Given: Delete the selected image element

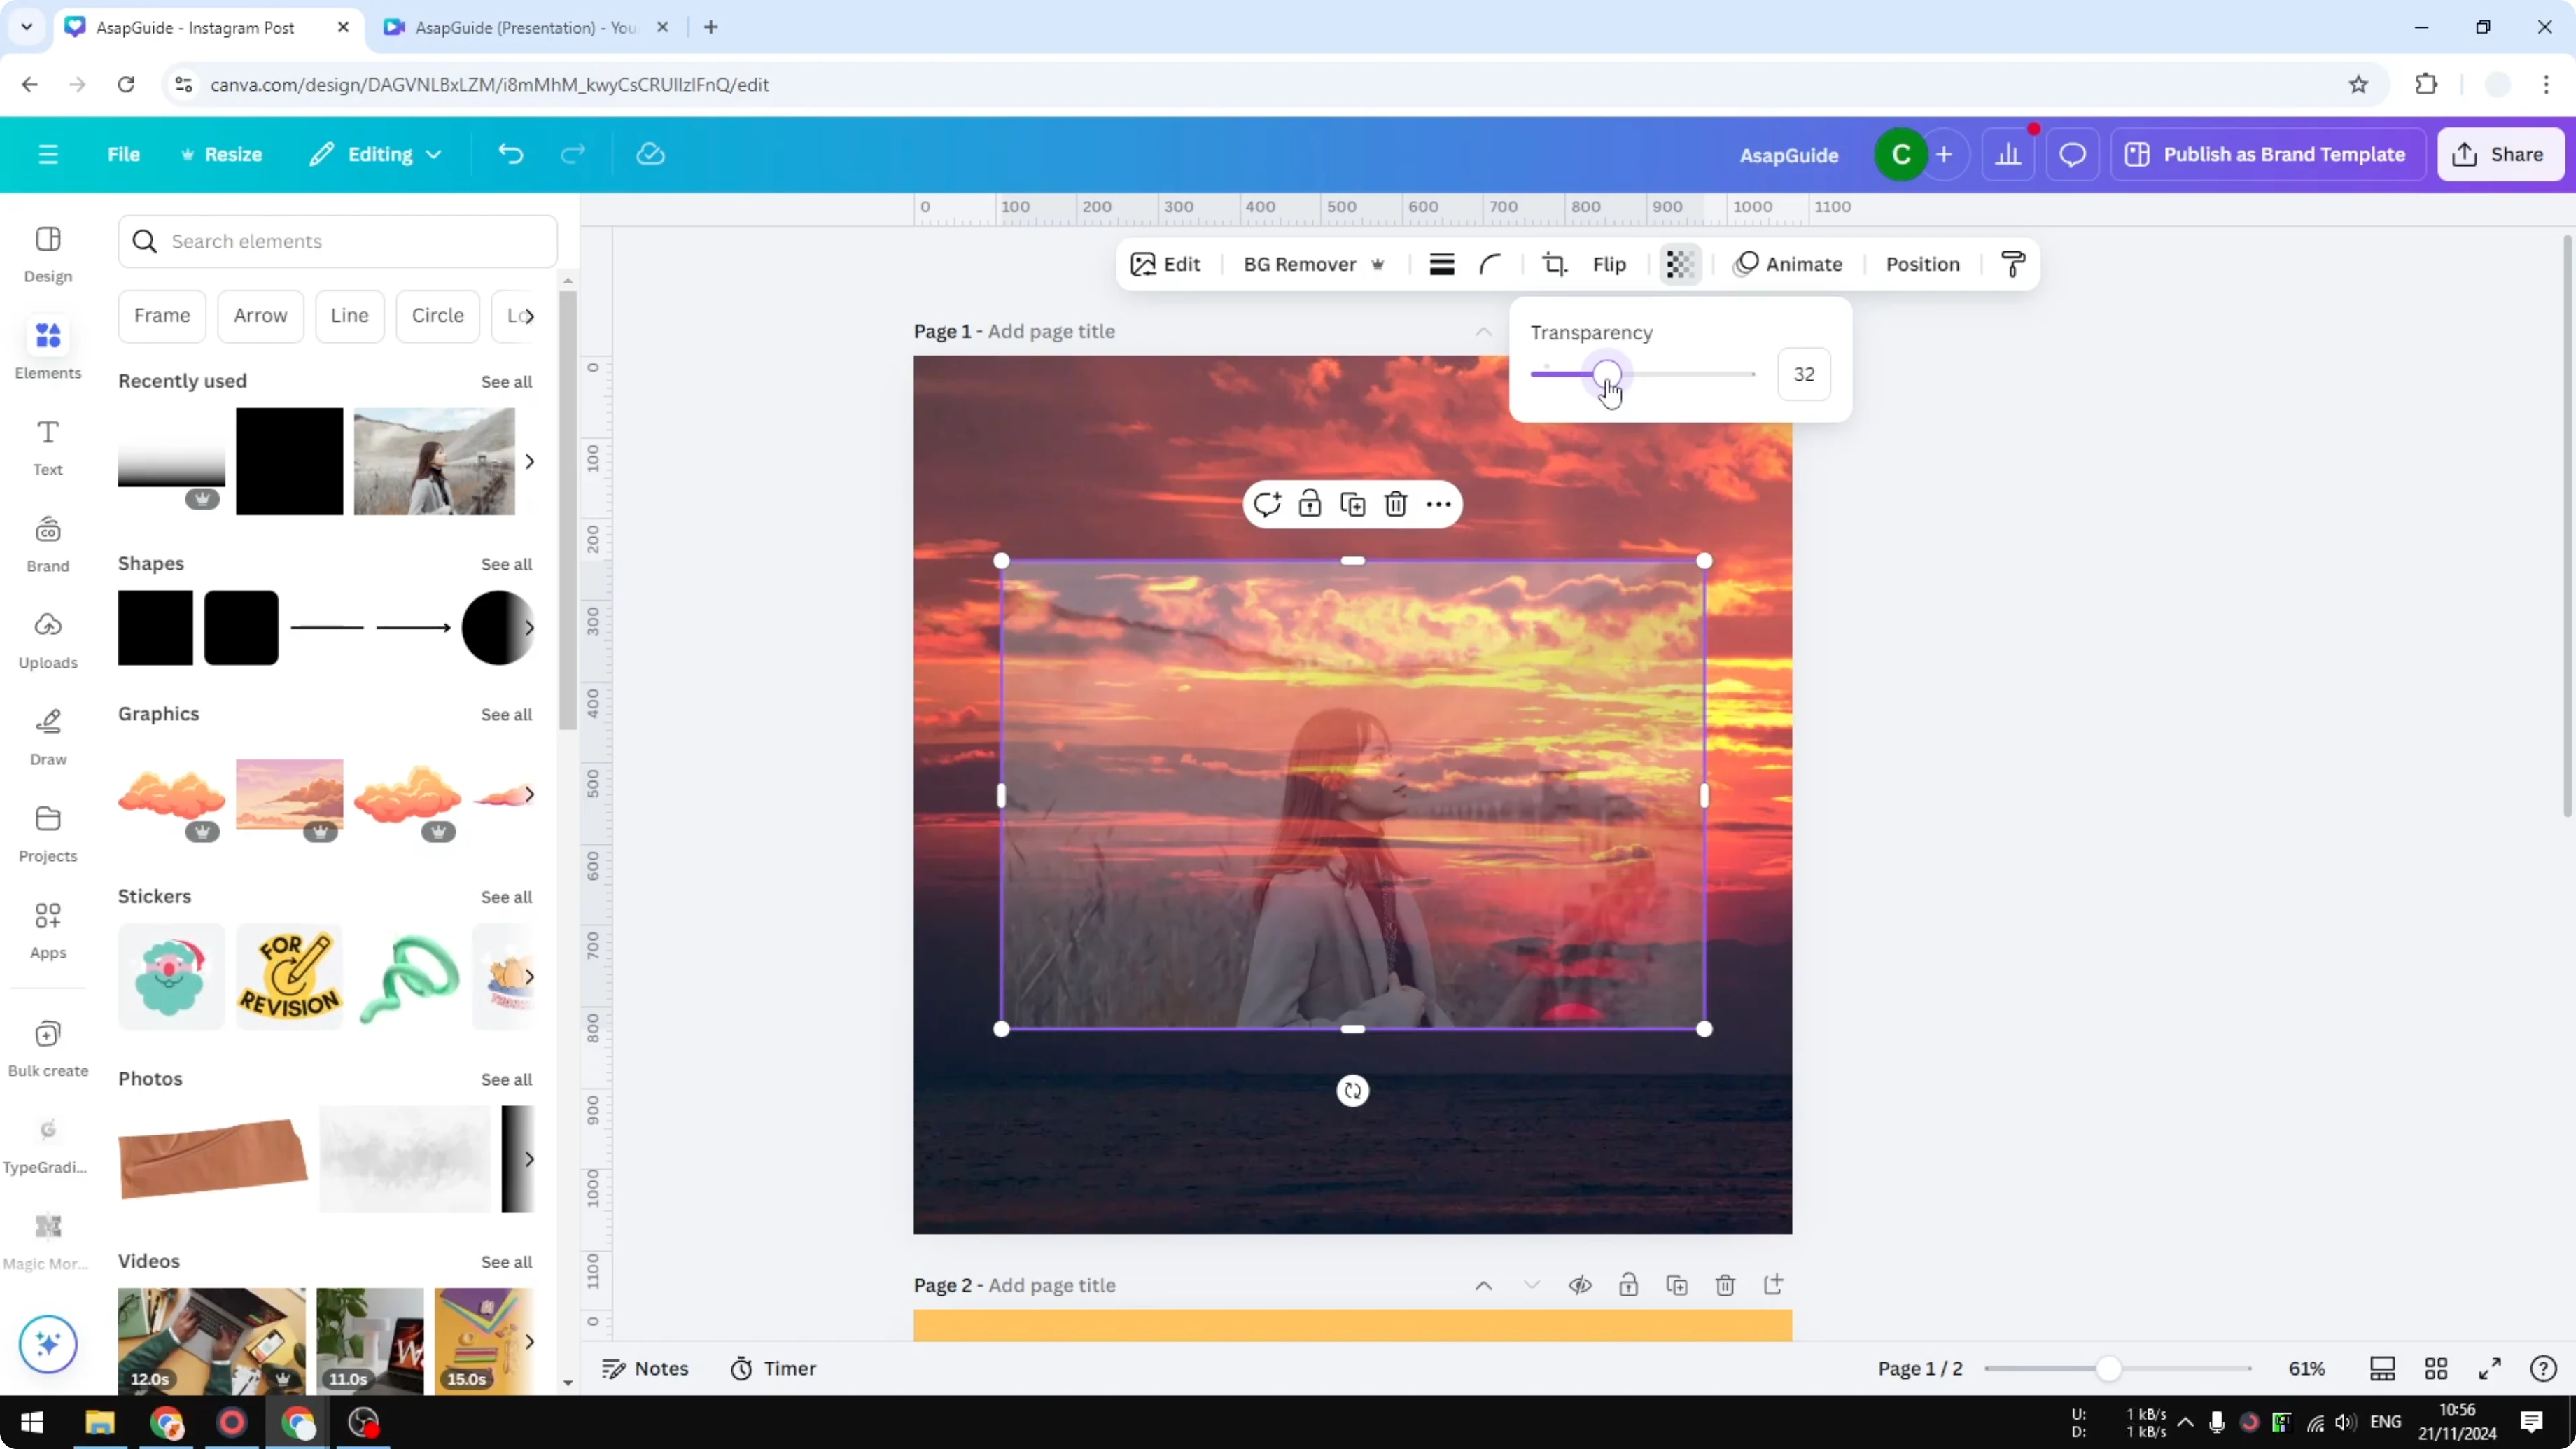Looking at the screenshot, I should 1396,504.
